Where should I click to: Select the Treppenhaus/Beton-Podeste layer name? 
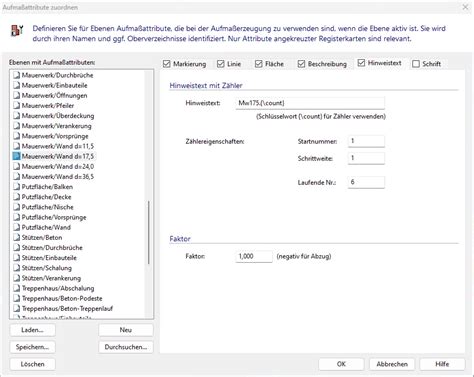pyautogui.click(x=62, y=298)
